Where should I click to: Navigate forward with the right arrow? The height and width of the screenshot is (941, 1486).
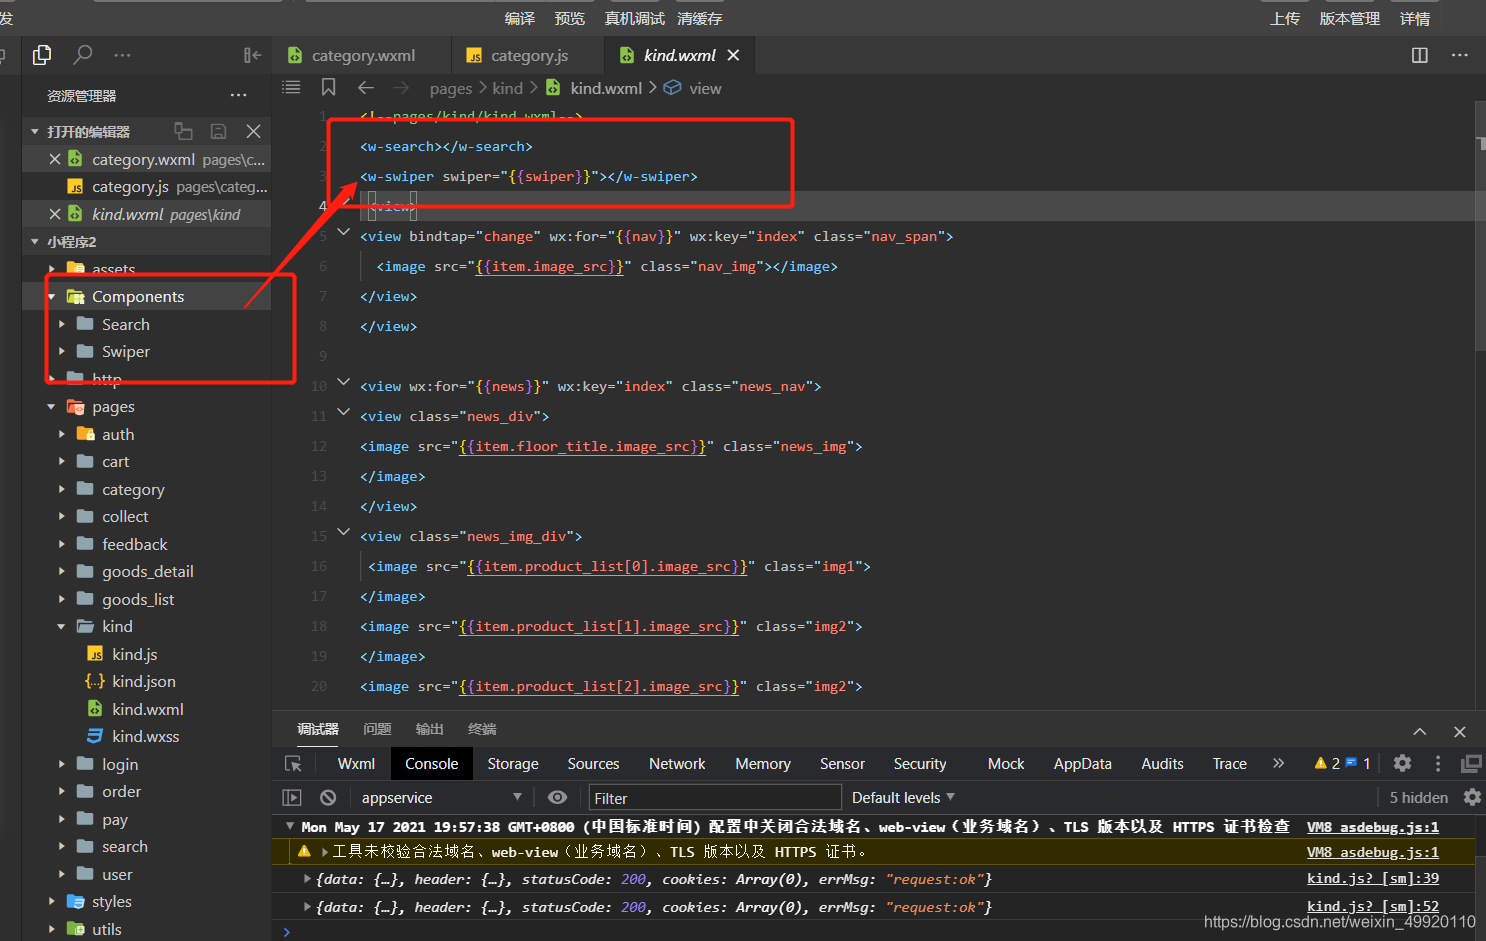point(401,88)
